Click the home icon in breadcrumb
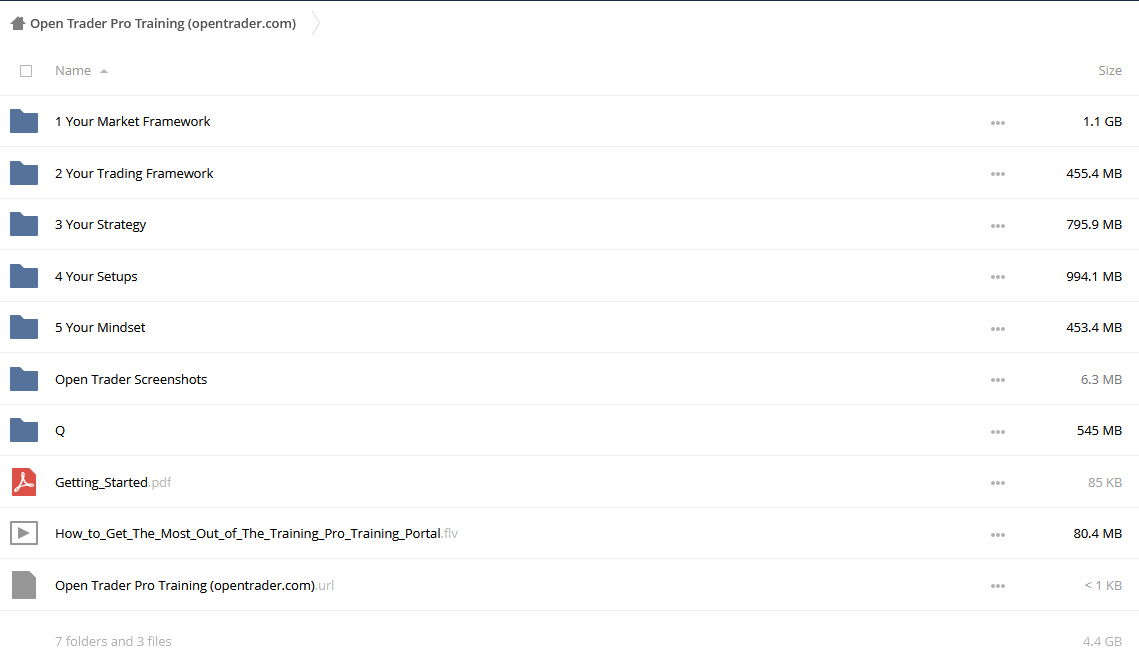Screen dimensions: 1139x659 coord(18,23)
